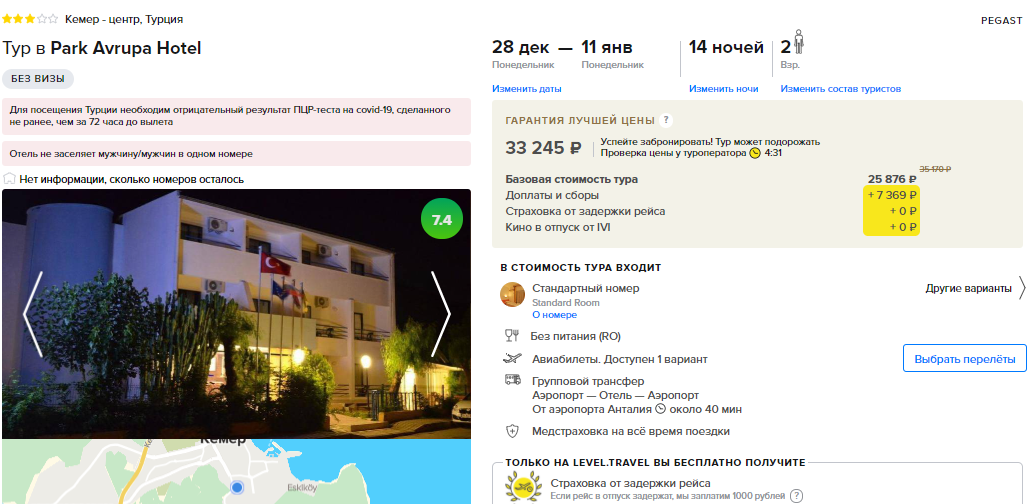Screen dimensions: 1034x504
Task: Expand other room options chevron
Action: (1022, 288)
